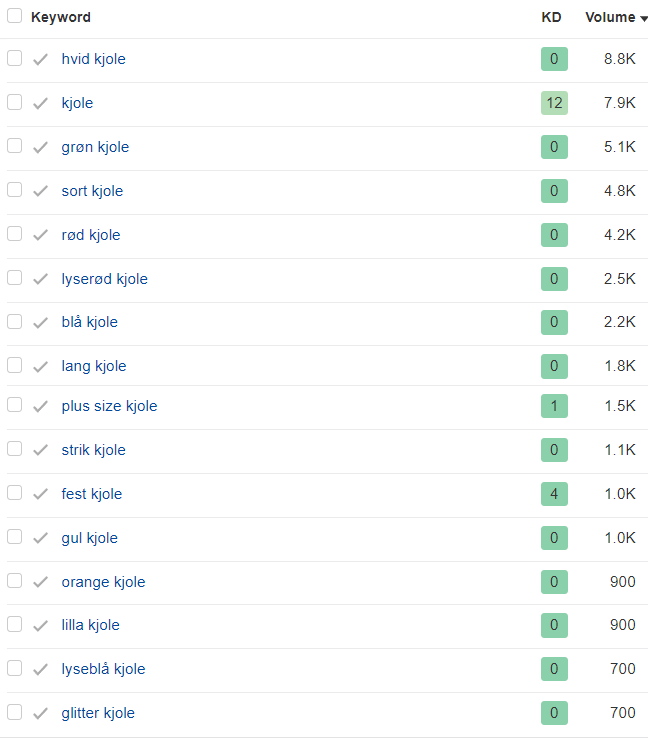The image size is (648, 738).
Task: Click the KD column header
Action: (551, 17)
